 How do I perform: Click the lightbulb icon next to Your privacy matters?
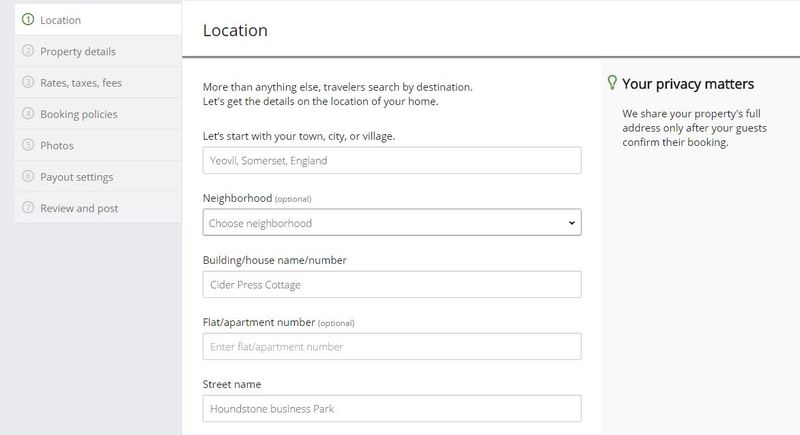click(612, 83)
